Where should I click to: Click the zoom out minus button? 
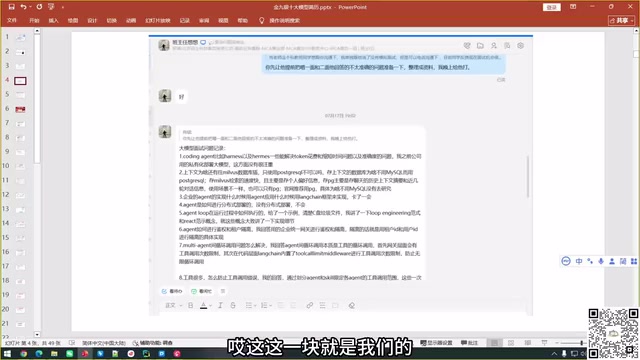coord(558,343)
